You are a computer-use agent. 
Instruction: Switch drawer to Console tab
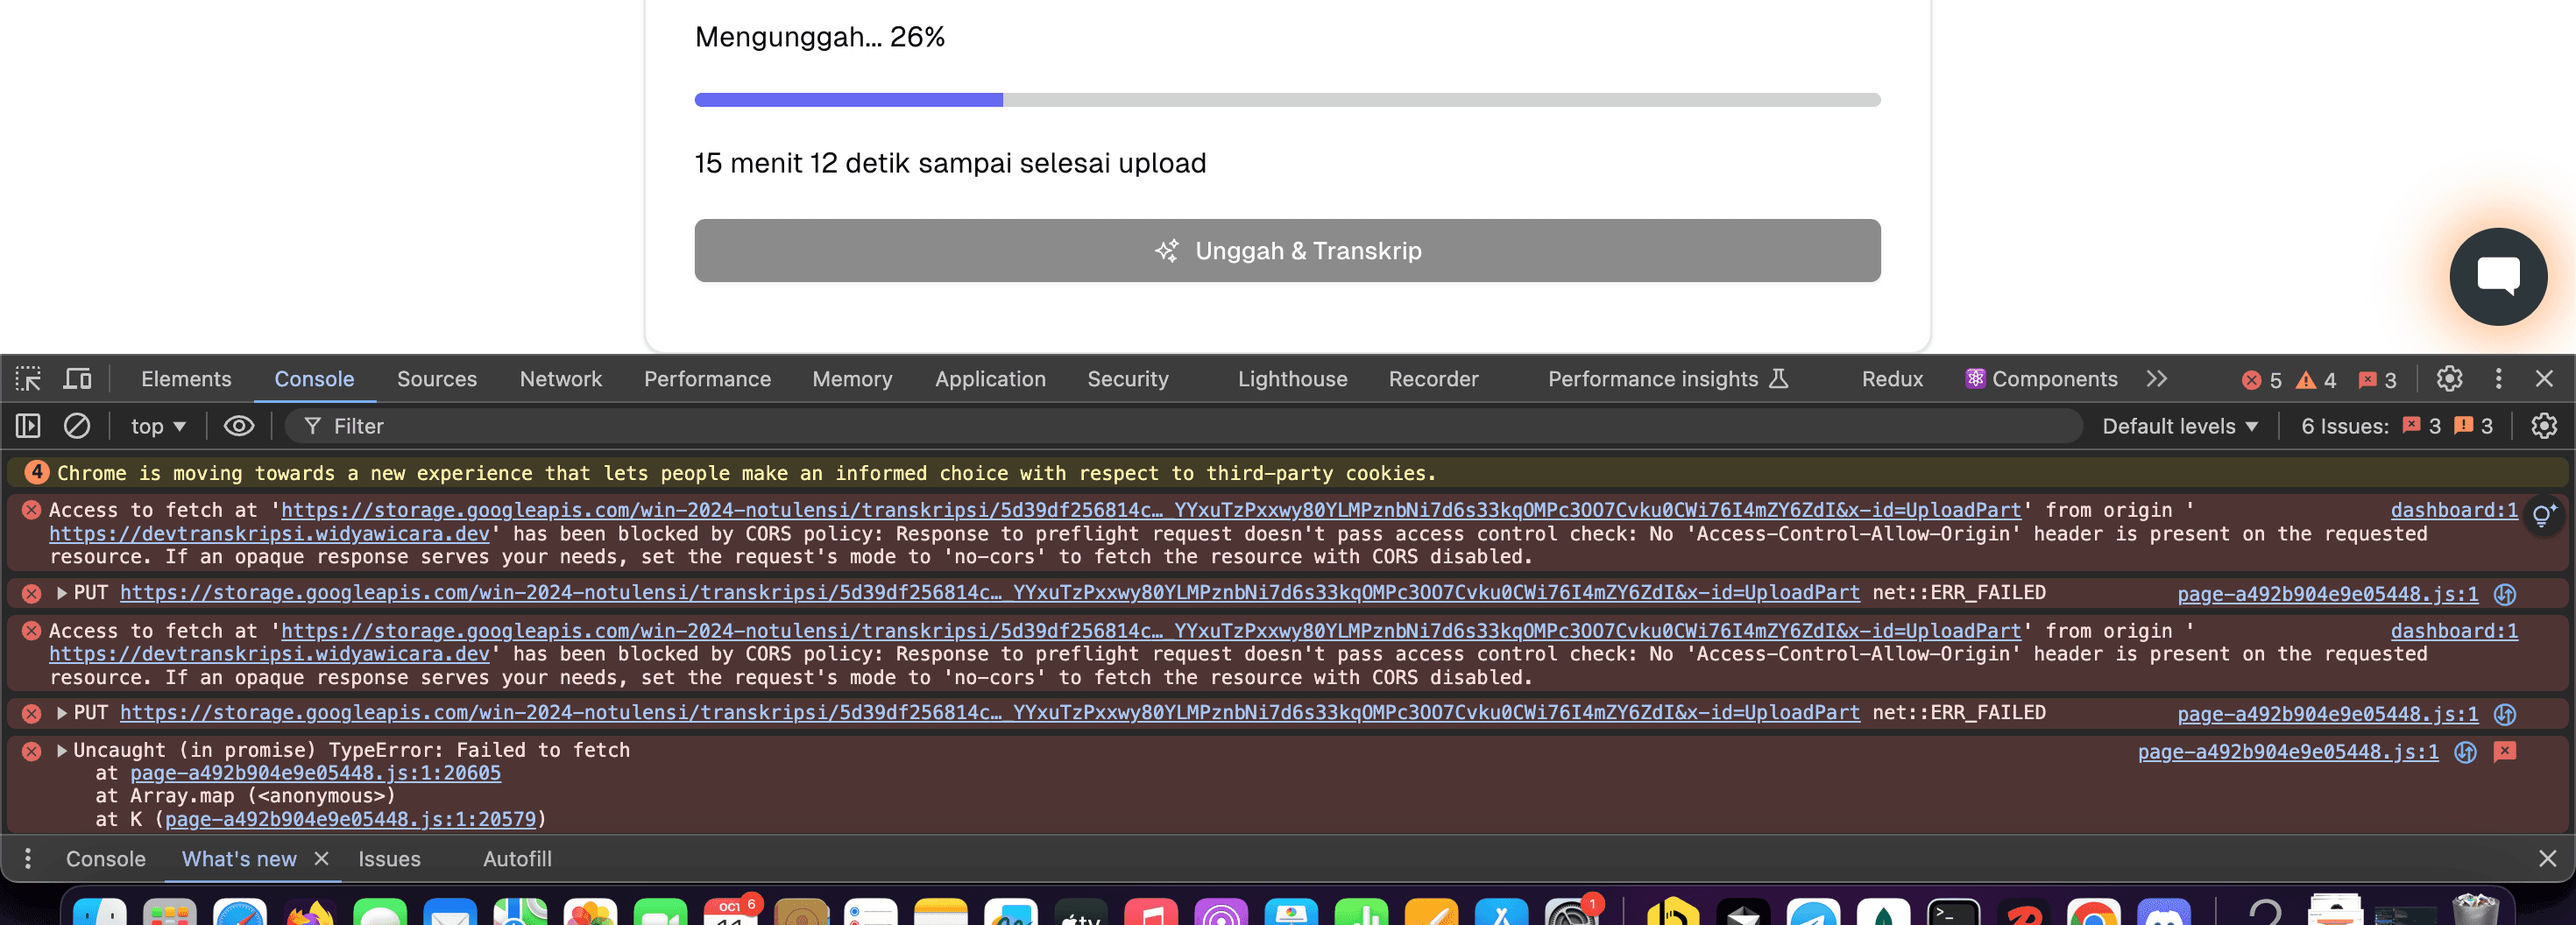[x=106, y=859]
